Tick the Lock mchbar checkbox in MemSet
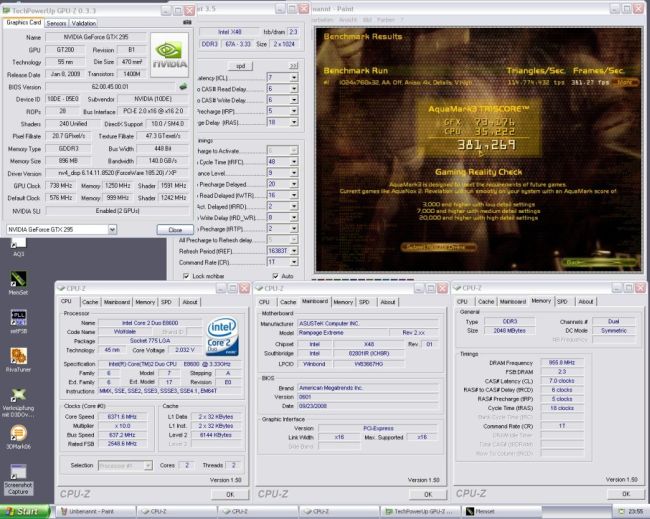The image size is (650, 519). (186, 276)
